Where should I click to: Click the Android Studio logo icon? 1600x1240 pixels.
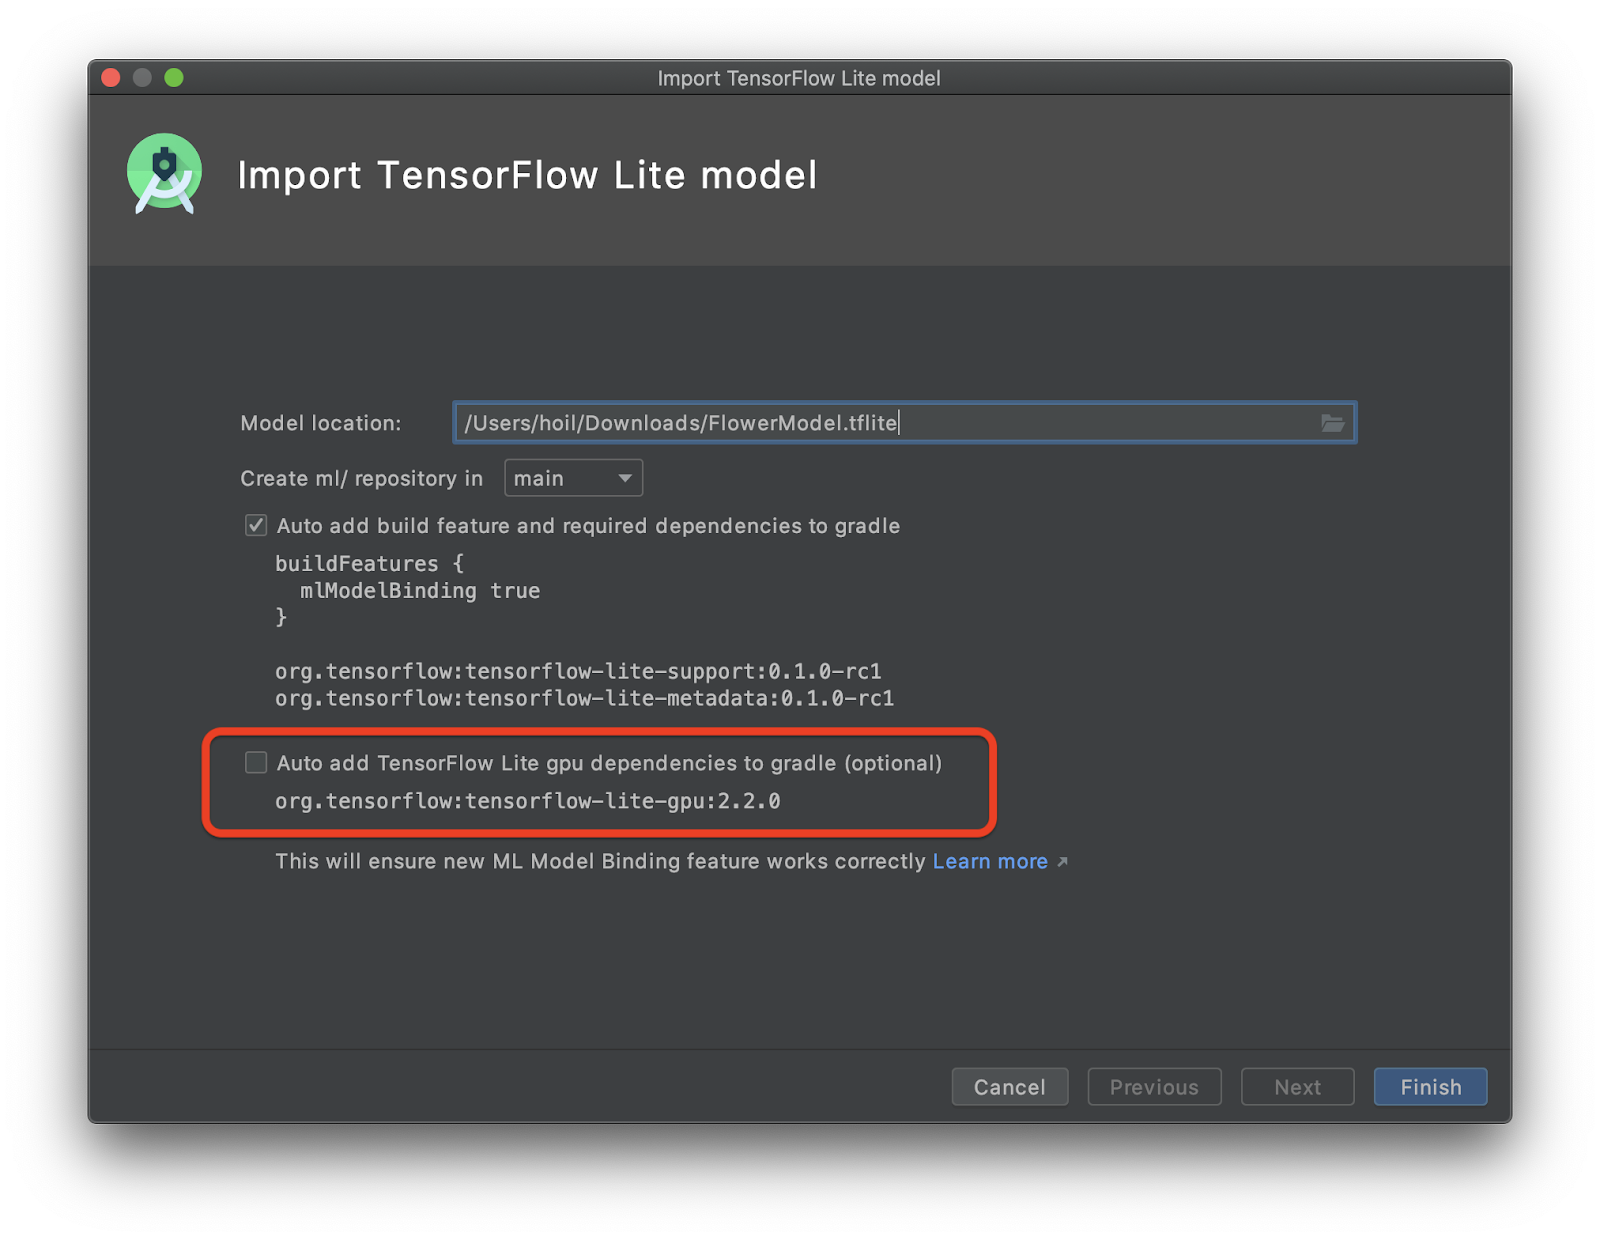(165, 174)
